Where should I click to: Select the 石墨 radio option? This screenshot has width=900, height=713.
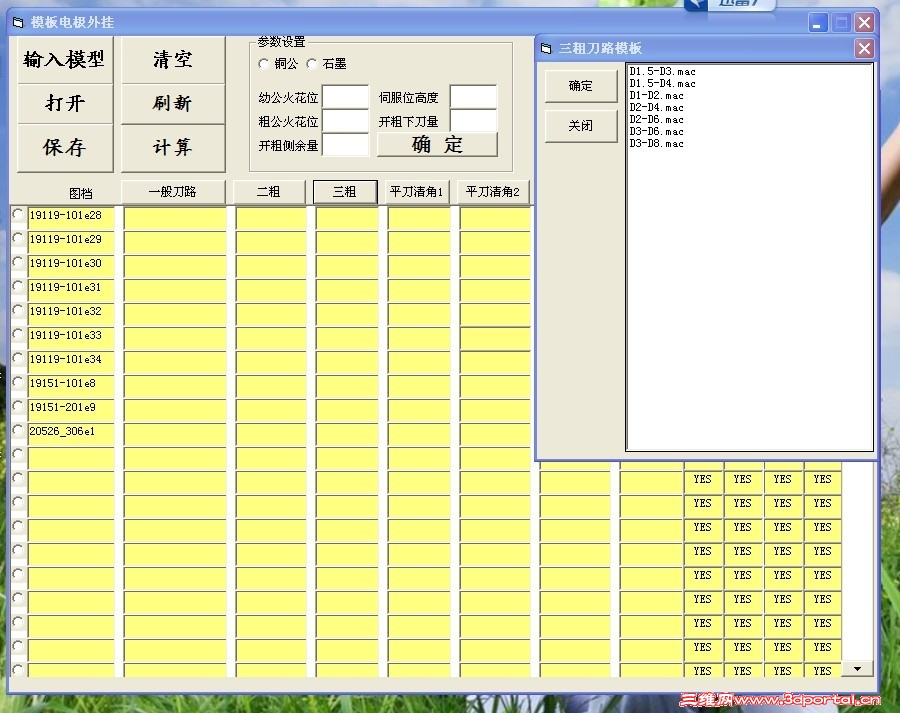click(x=312, y=64)
